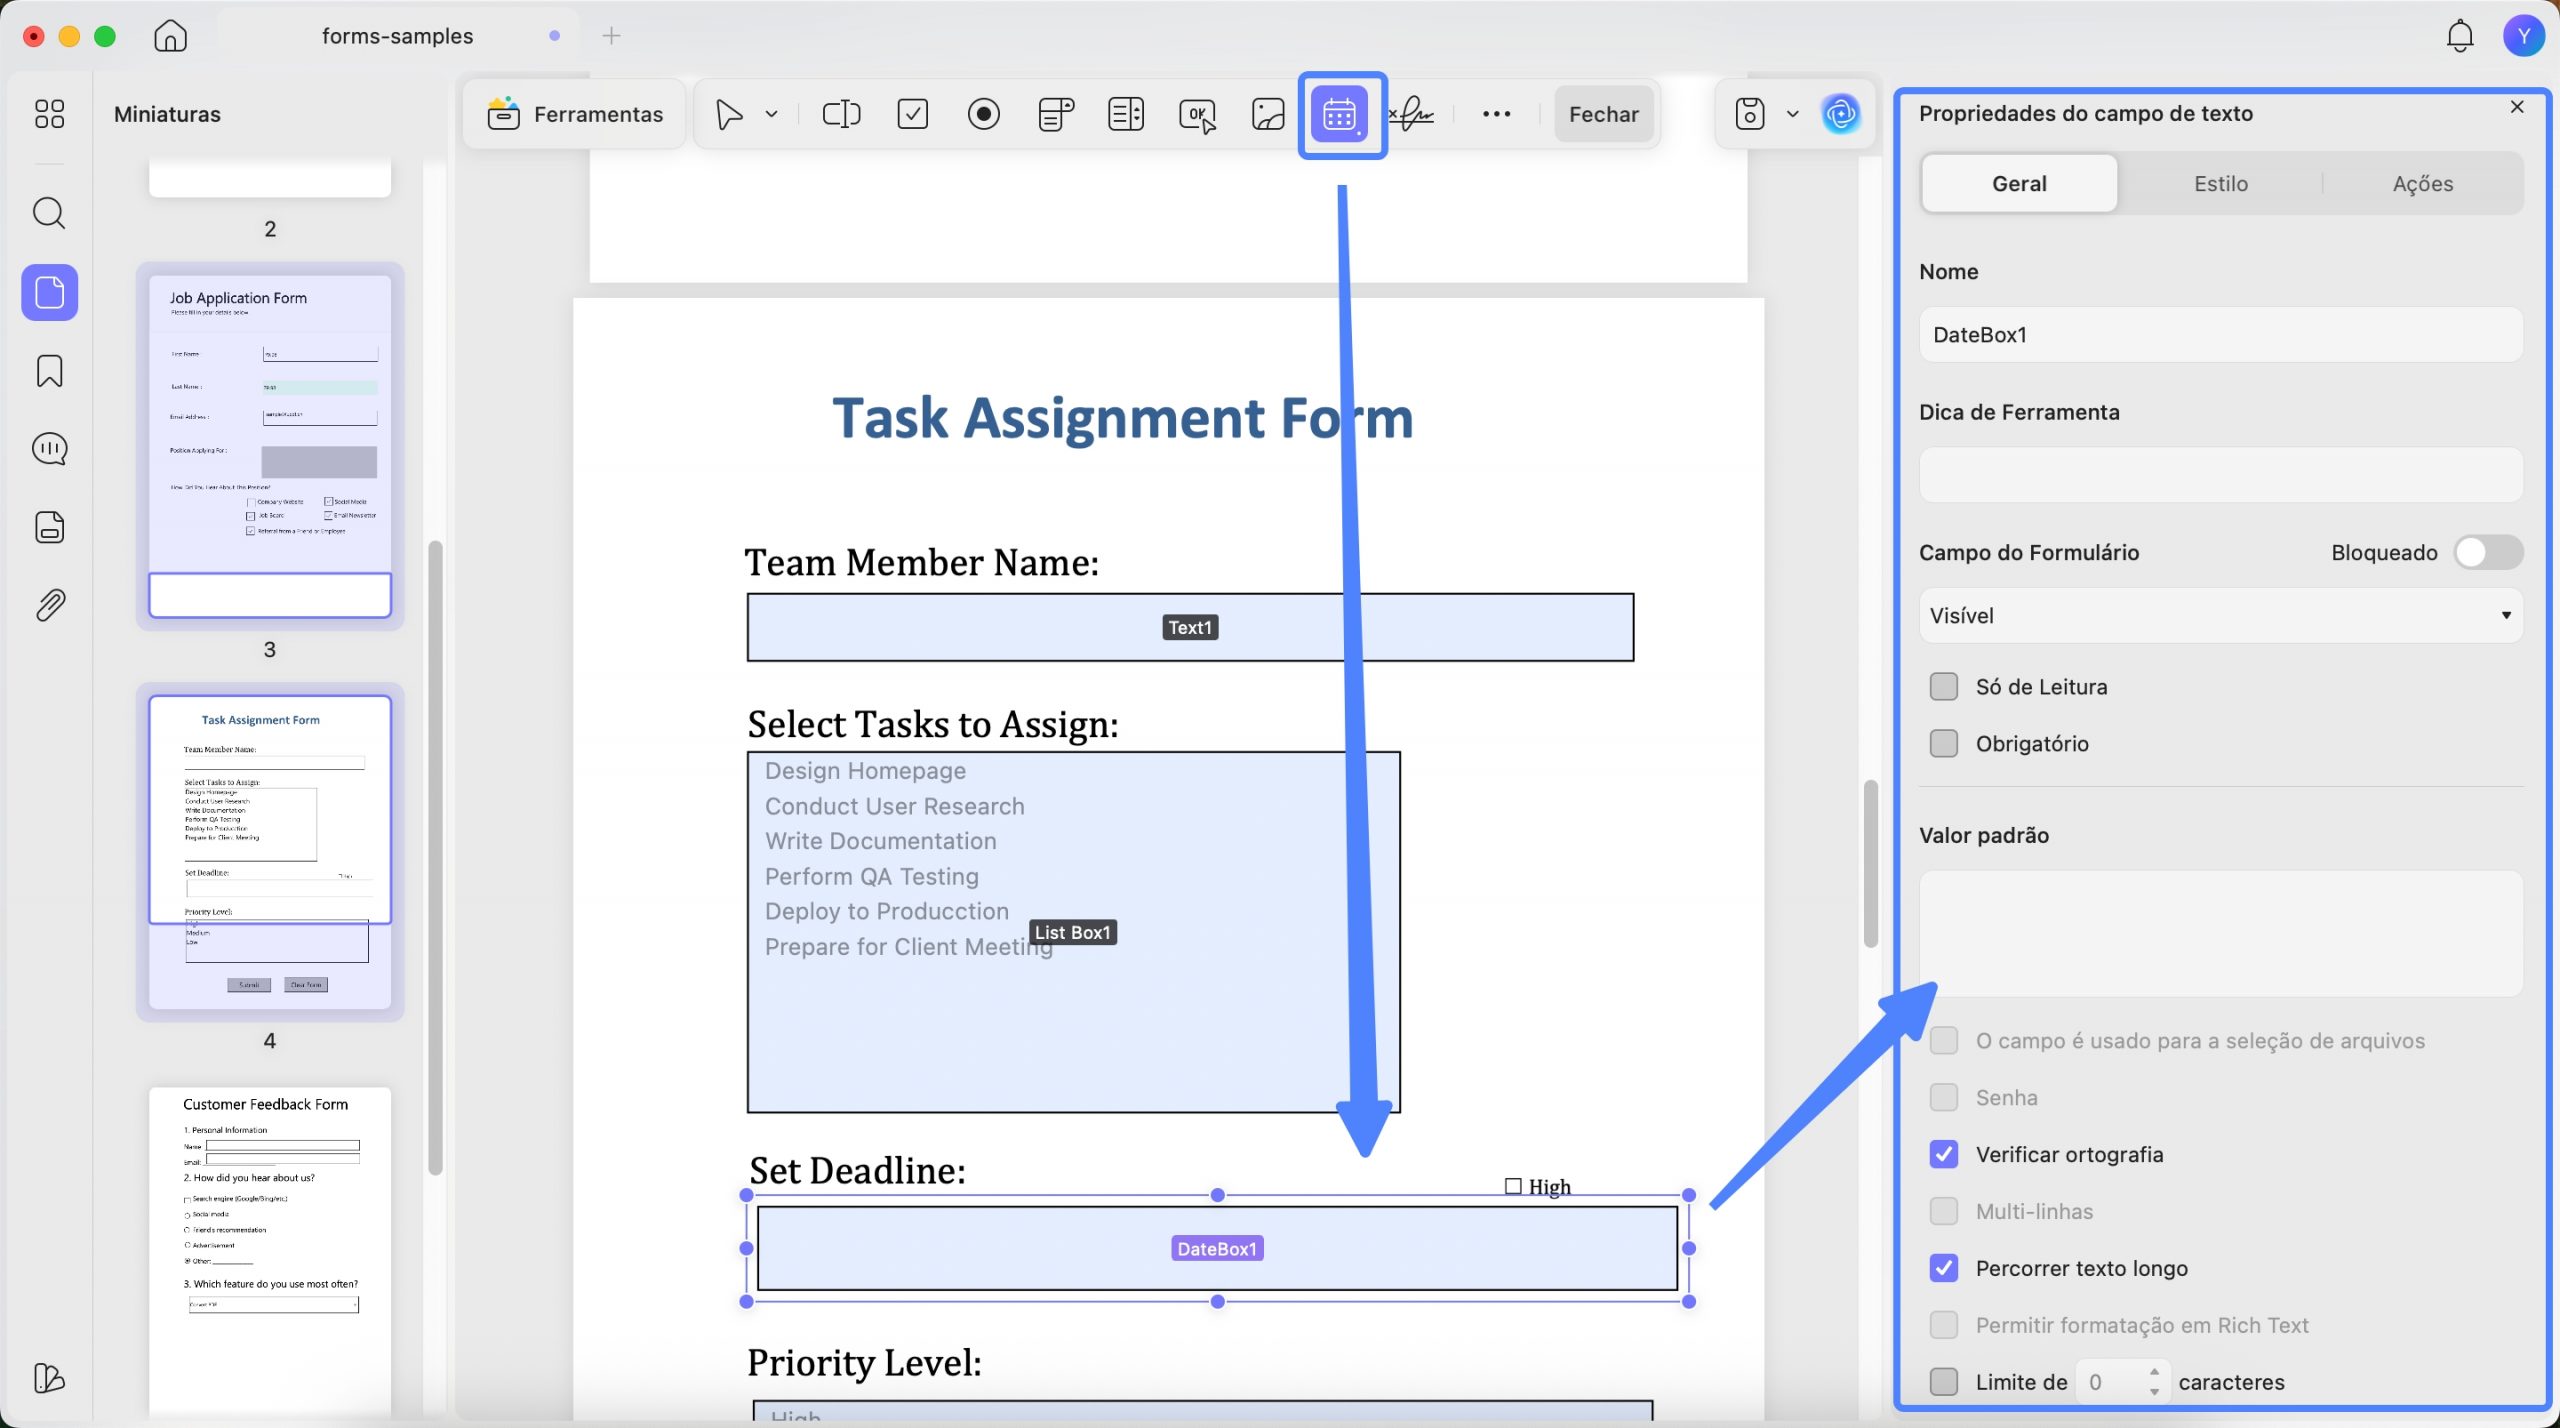Screen dimensions: 2560x1428
Task: Select the signature field tool
Action: (1411, 114)
